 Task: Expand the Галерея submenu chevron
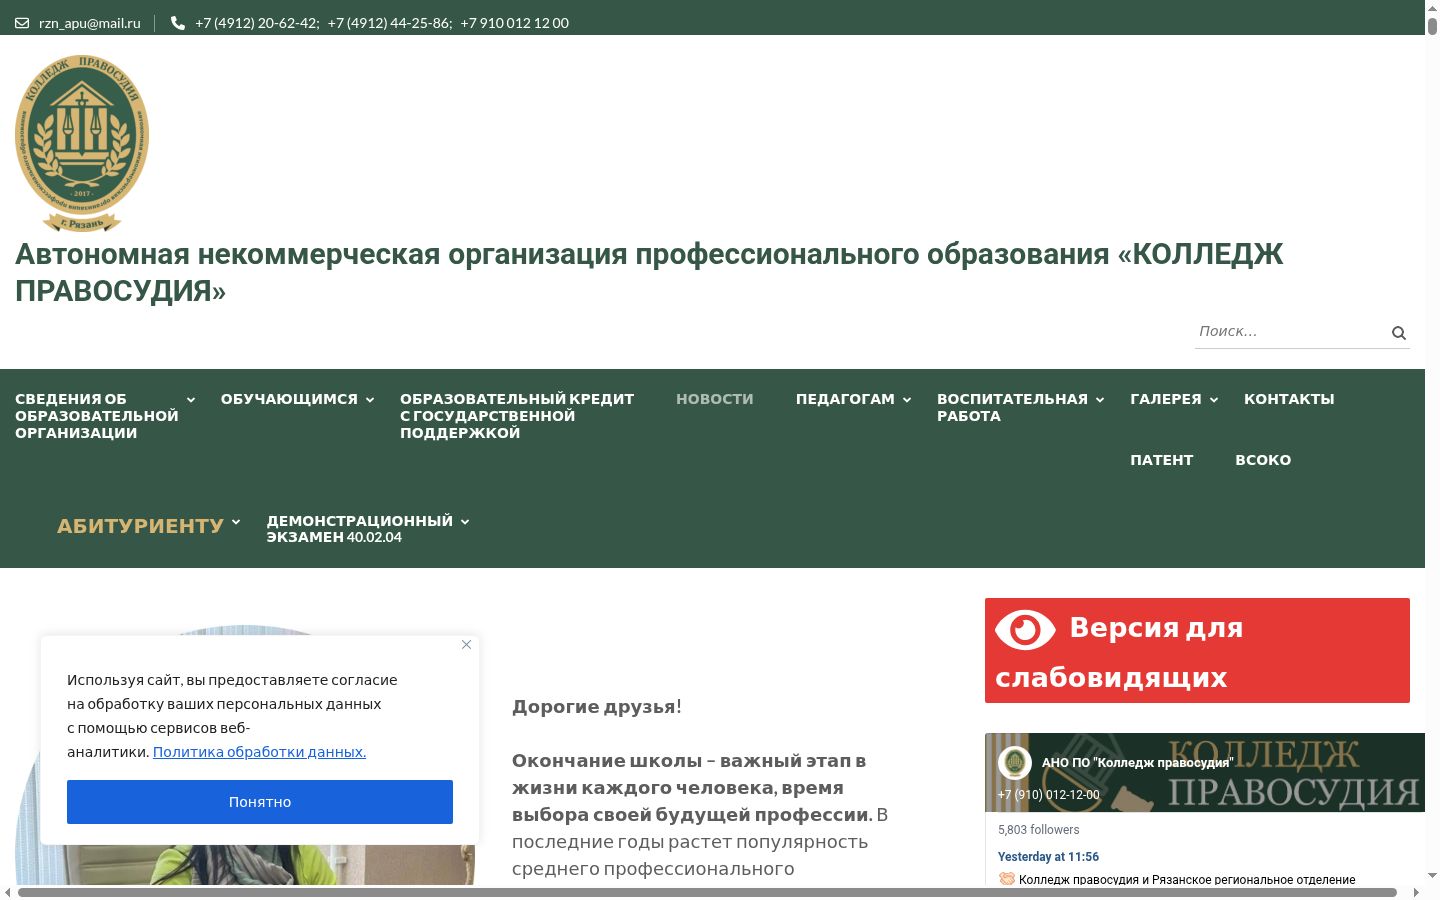pos(1214,400)
